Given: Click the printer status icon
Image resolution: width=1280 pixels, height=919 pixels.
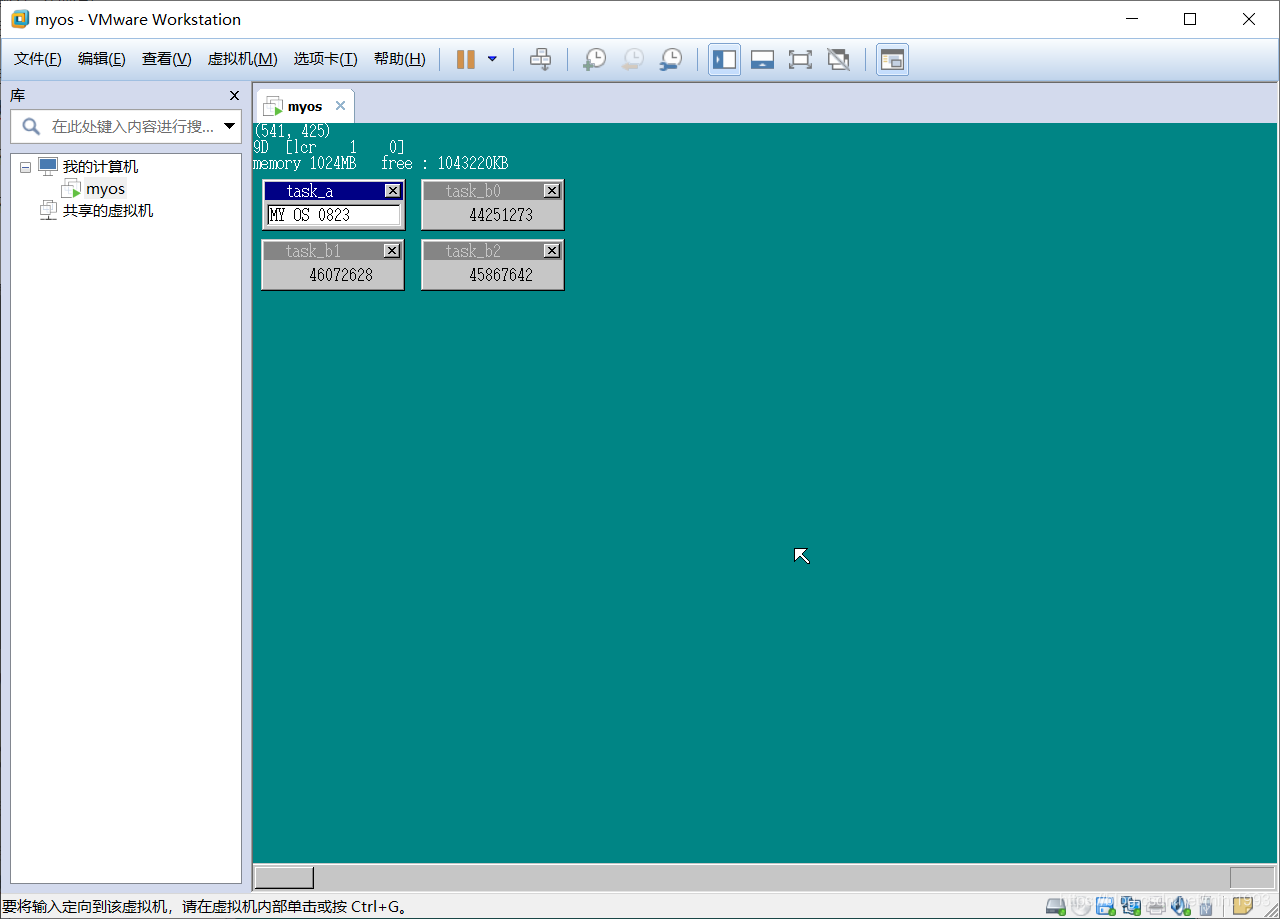Looking at the screenshot, I should click(x=1156, y=906).
